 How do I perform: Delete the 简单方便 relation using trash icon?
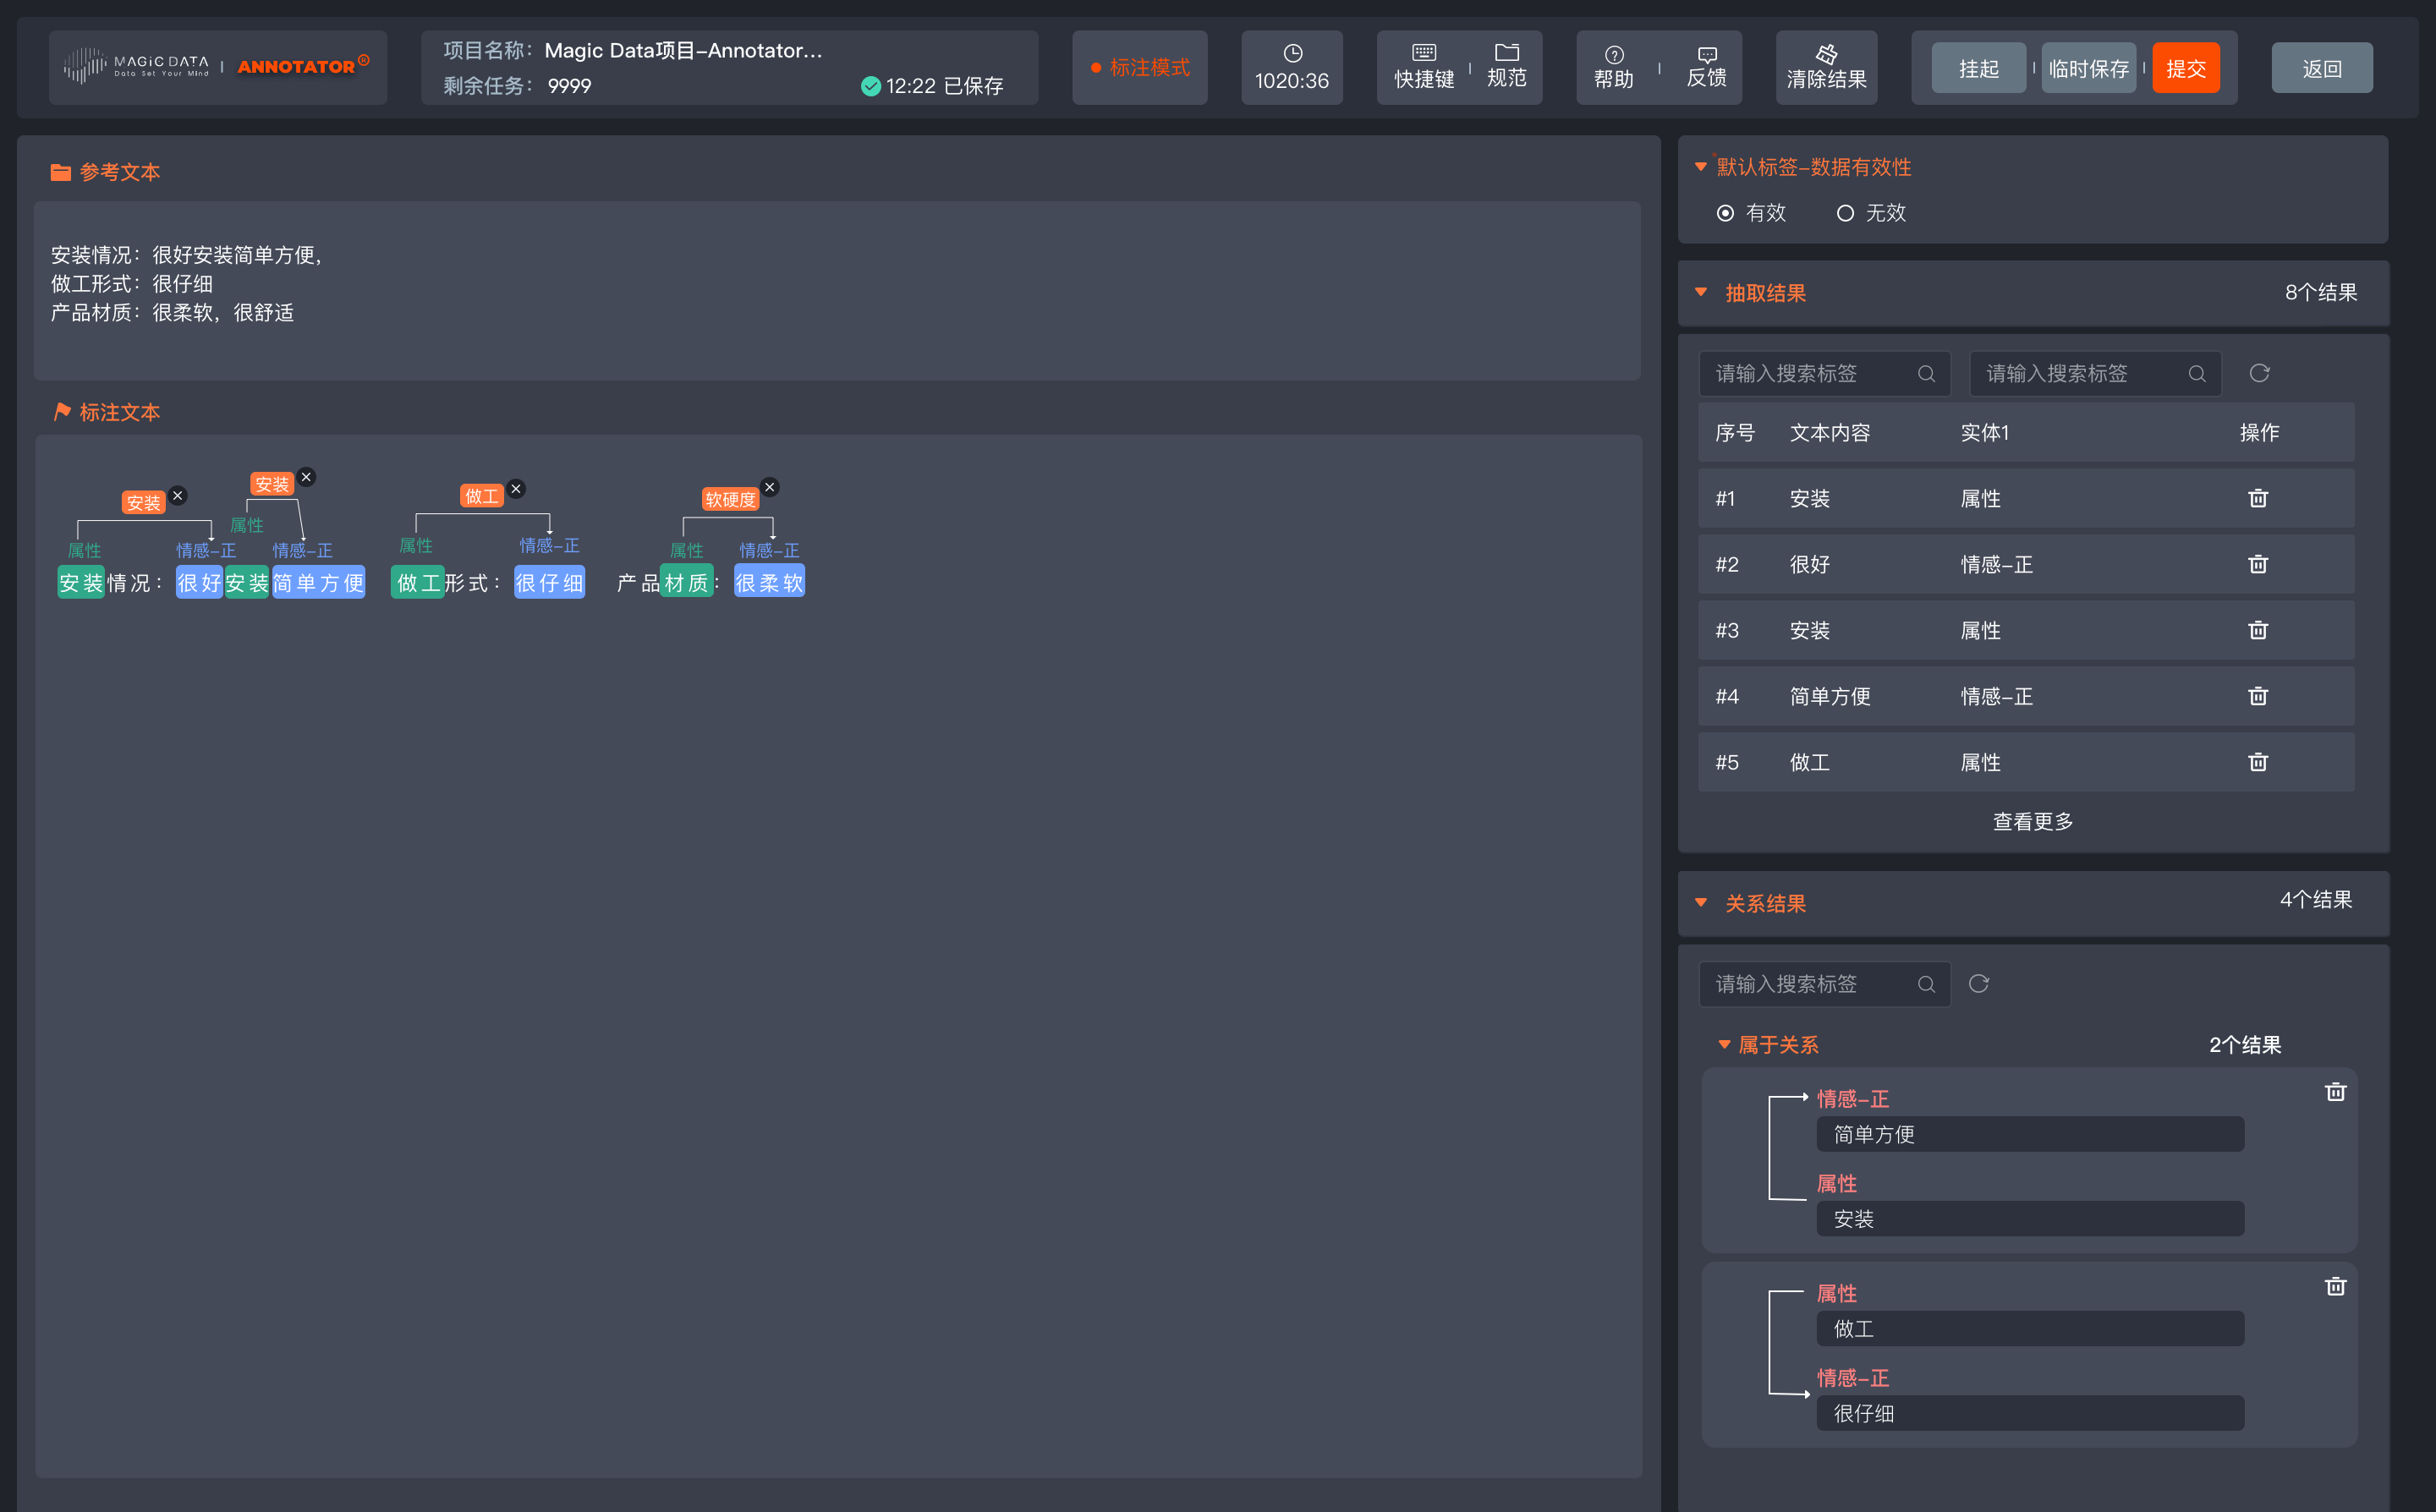pos(2335,1091)
